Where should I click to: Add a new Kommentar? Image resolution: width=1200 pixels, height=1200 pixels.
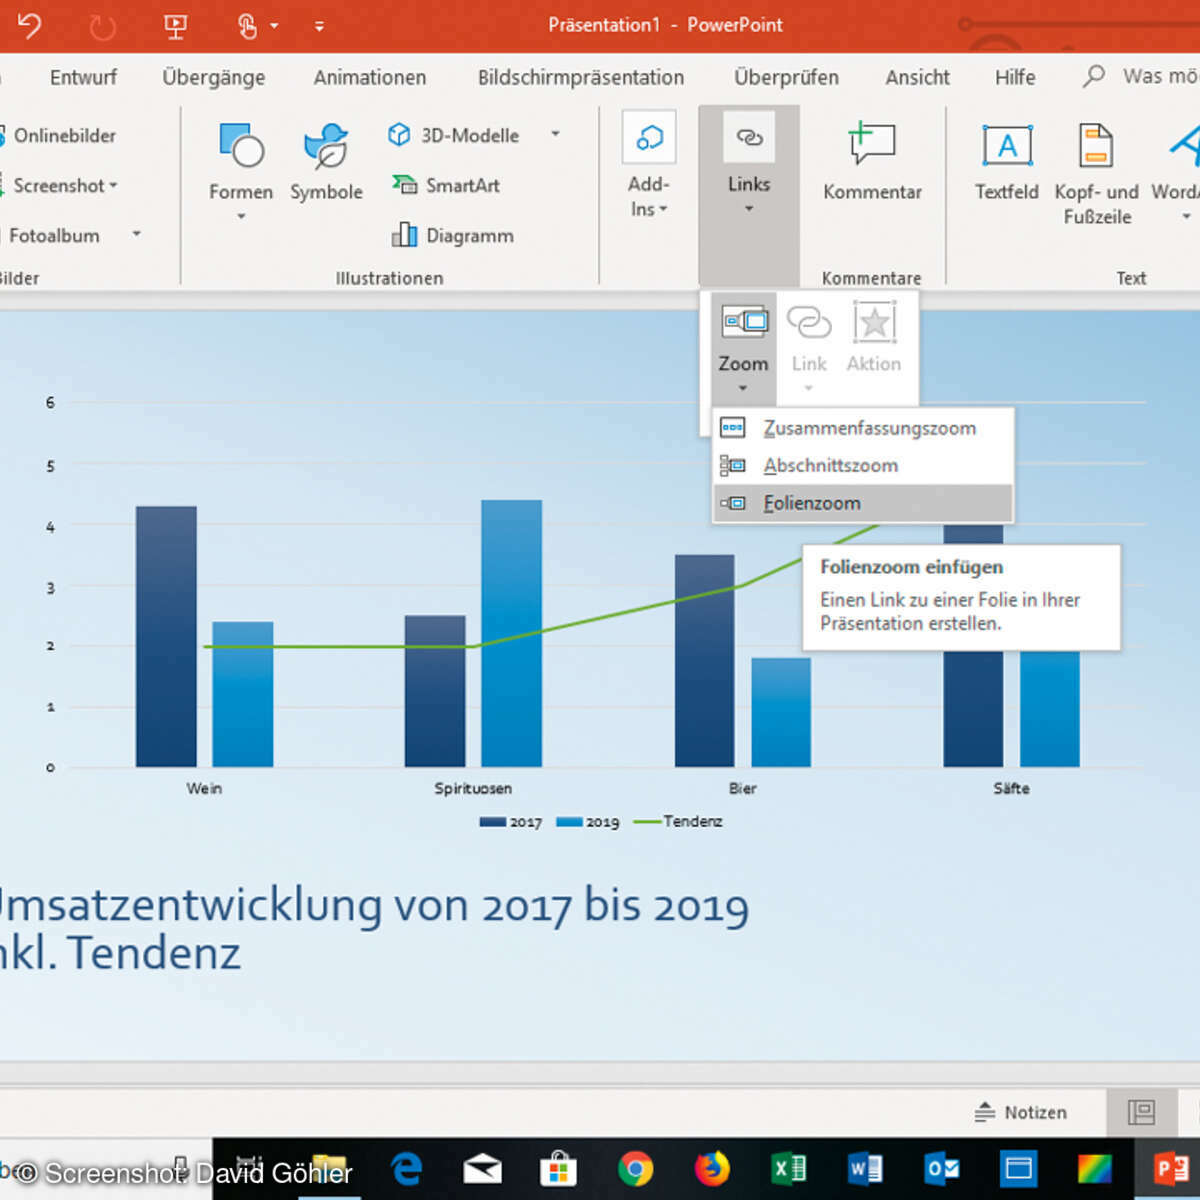872,160
